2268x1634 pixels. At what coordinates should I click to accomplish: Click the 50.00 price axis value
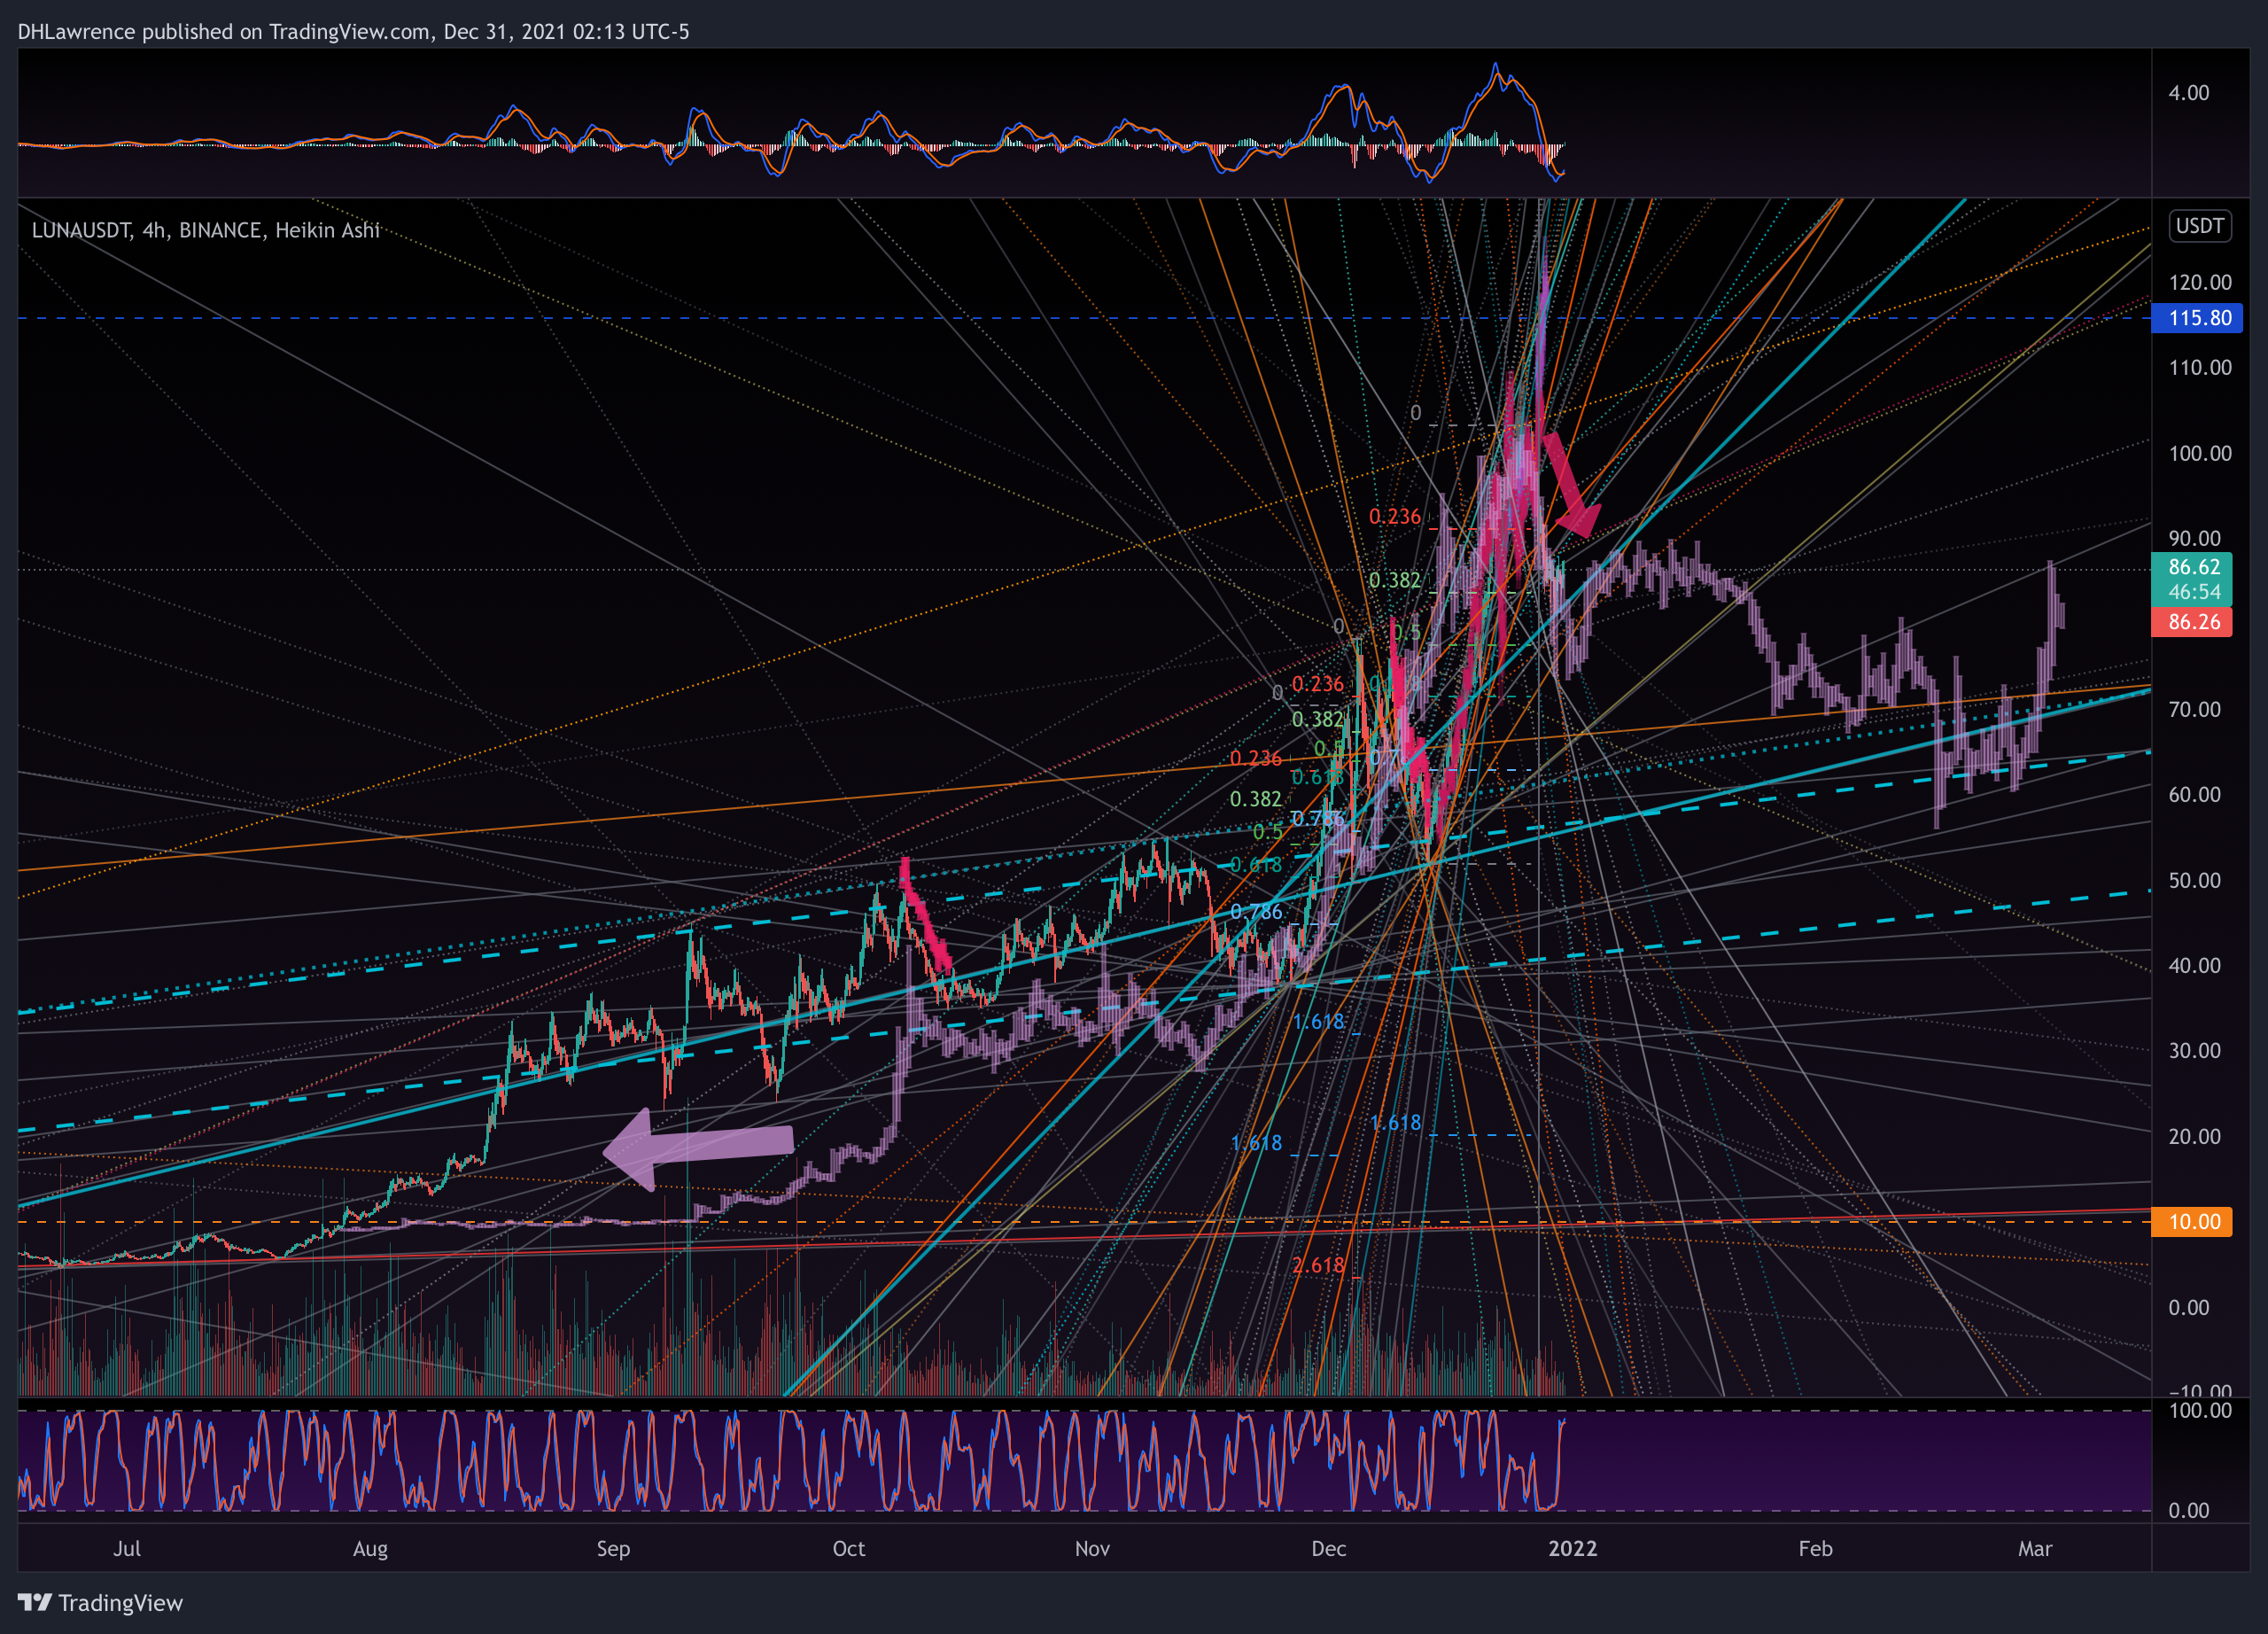(2195, 881)
